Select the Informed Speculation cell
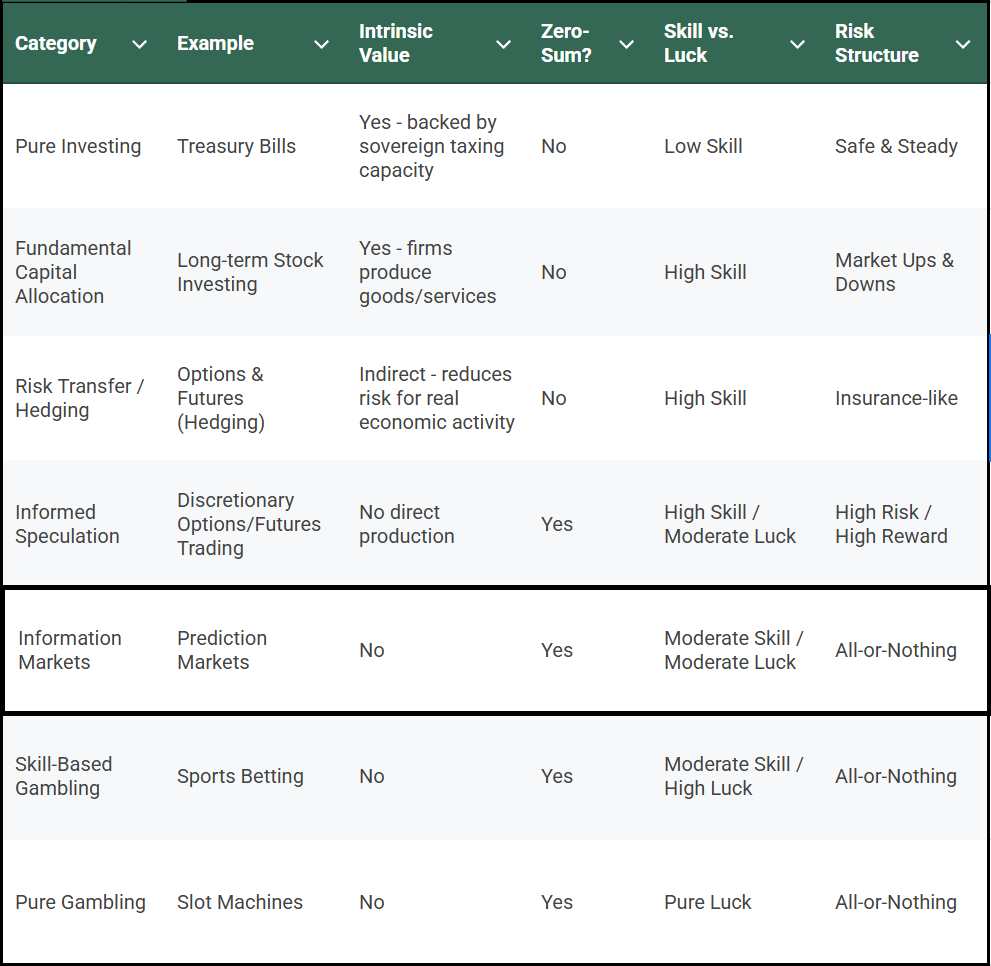 pos(67,523)
